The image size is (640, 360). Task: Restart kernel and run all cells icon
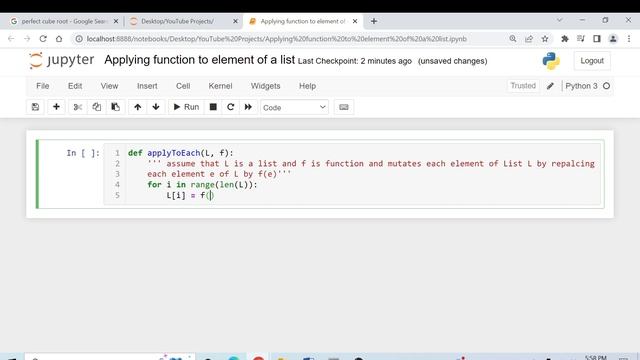(x=248, y=107)
